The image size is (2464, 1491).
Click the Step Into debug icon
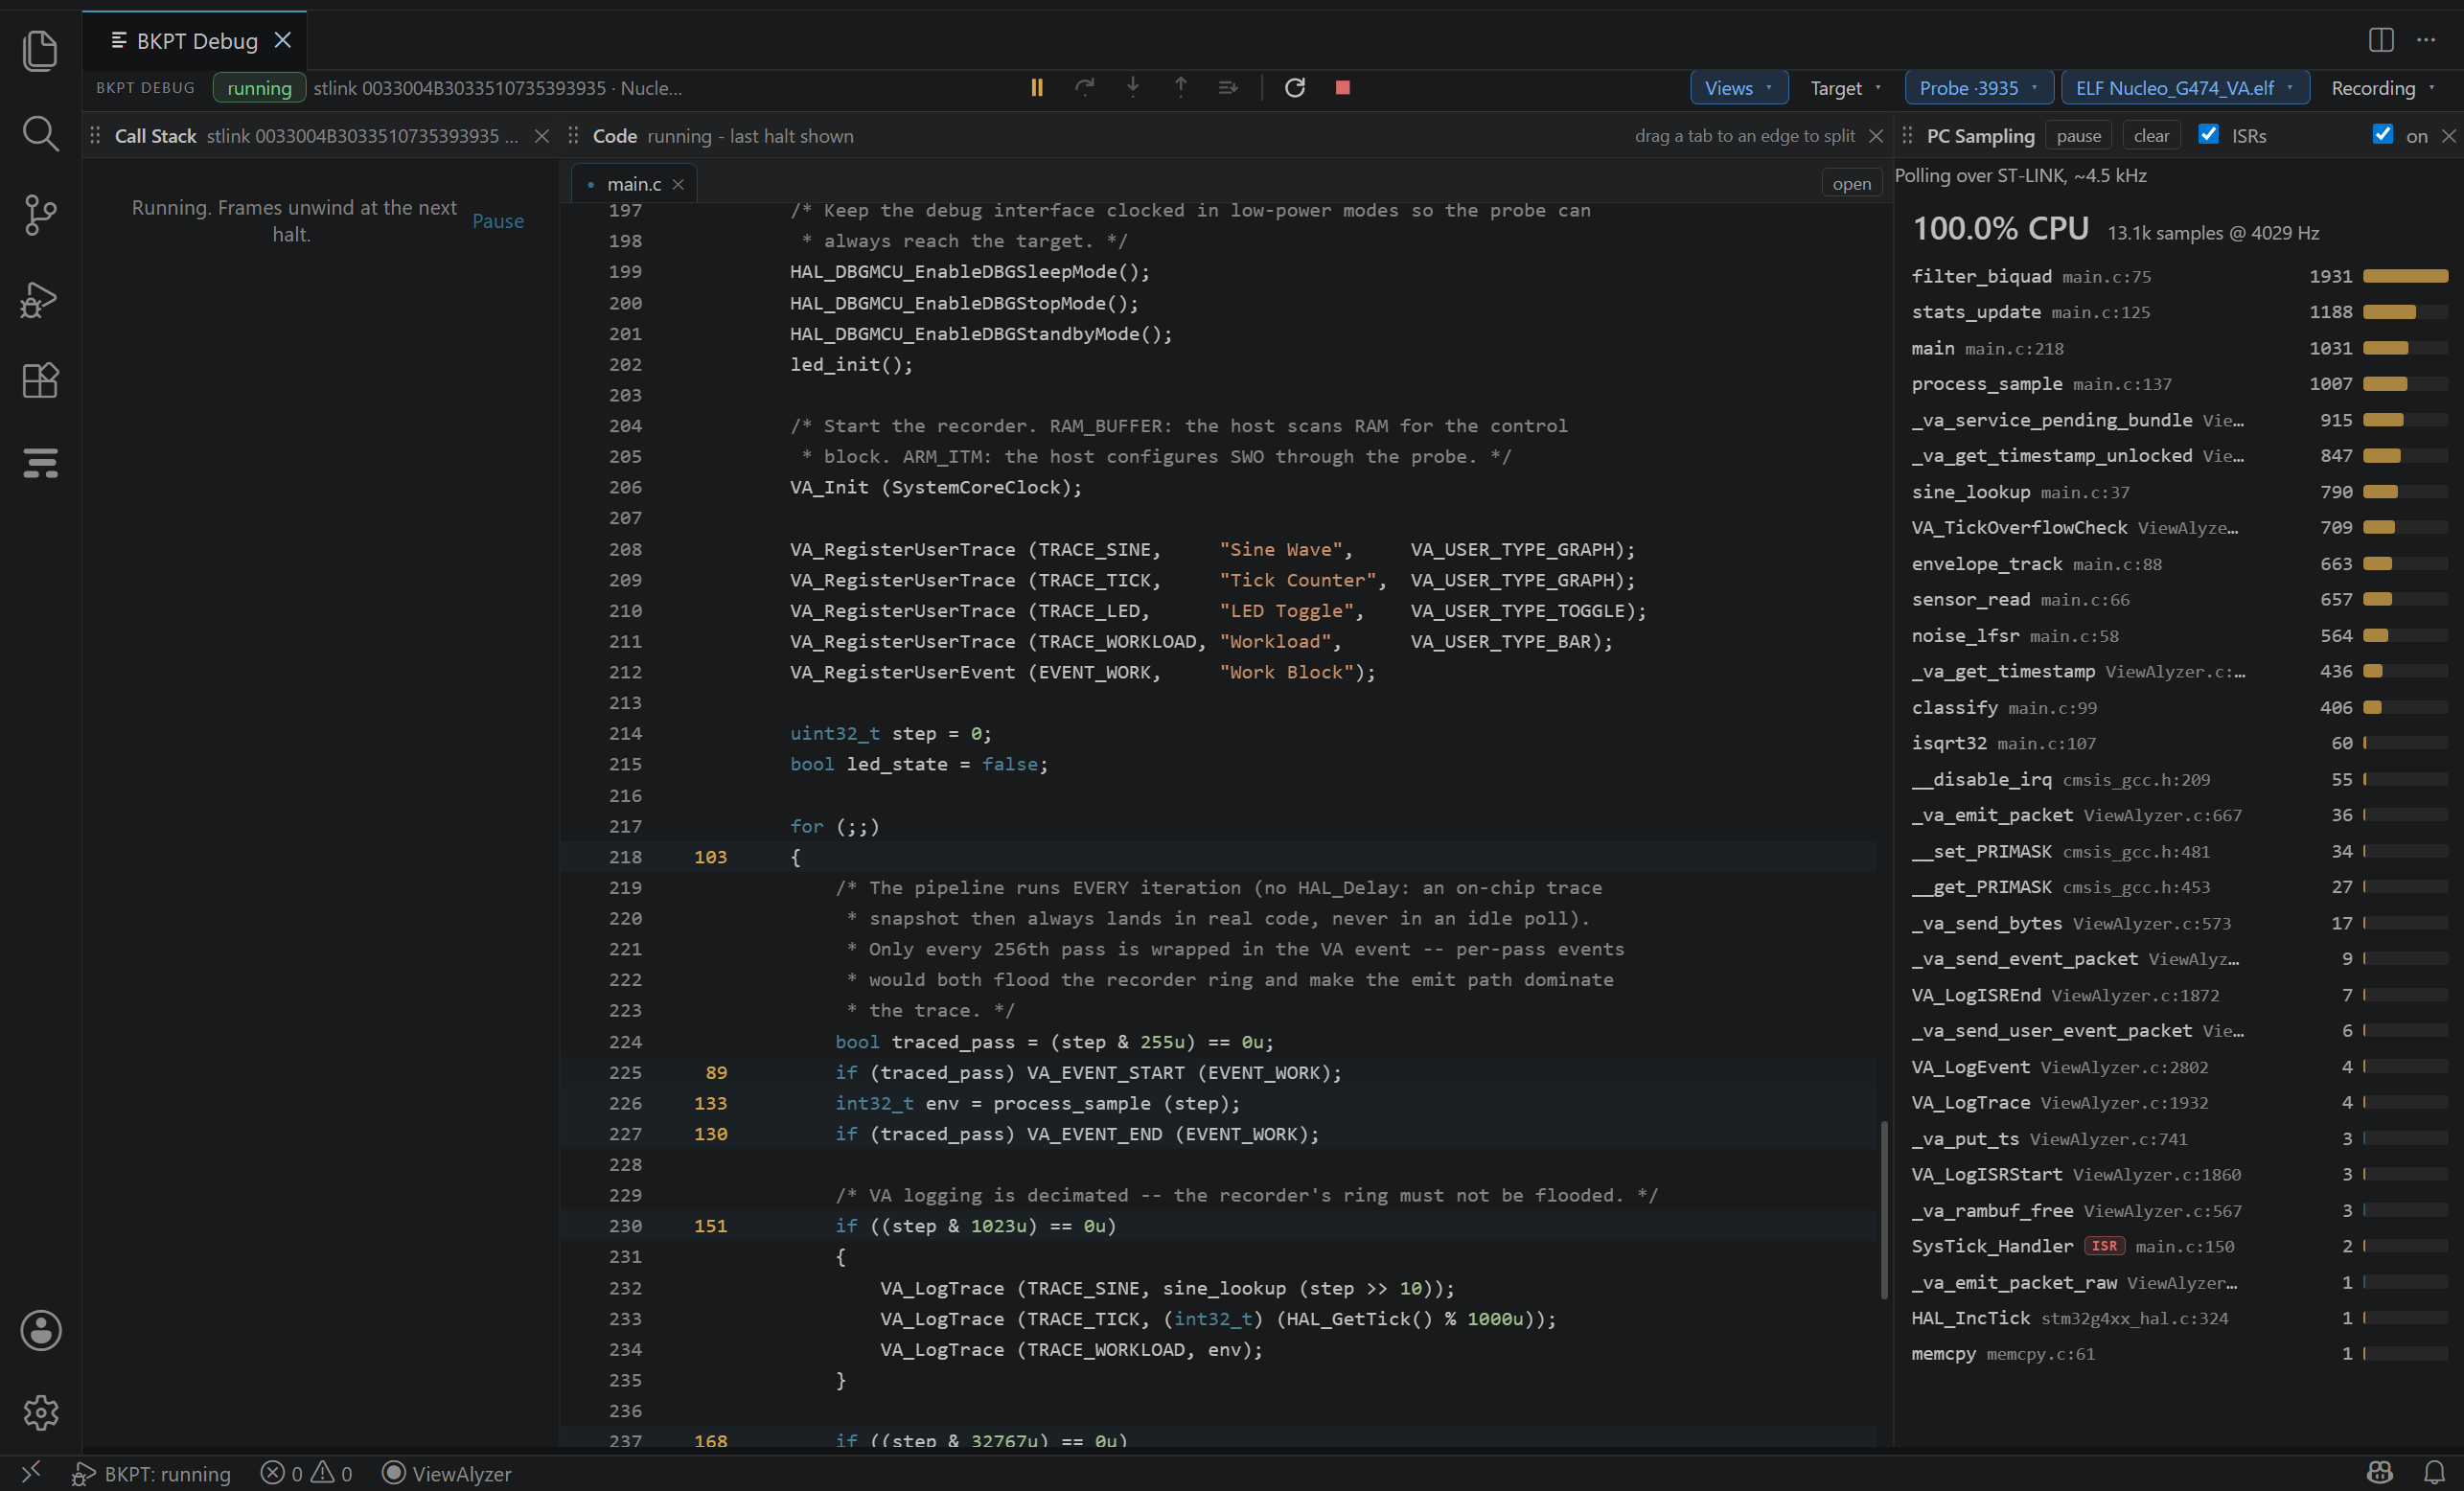tap(1133, 88)
